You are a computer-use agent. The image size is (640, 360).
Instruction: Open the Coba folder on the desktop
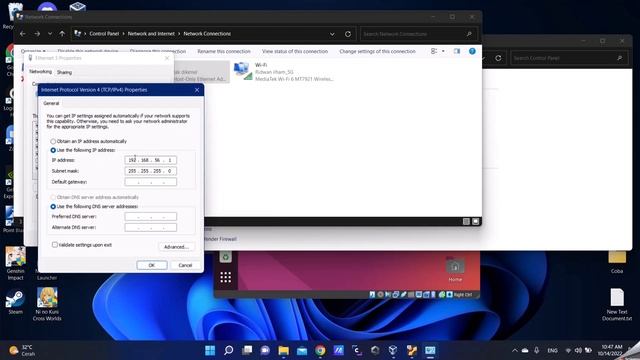617,262
